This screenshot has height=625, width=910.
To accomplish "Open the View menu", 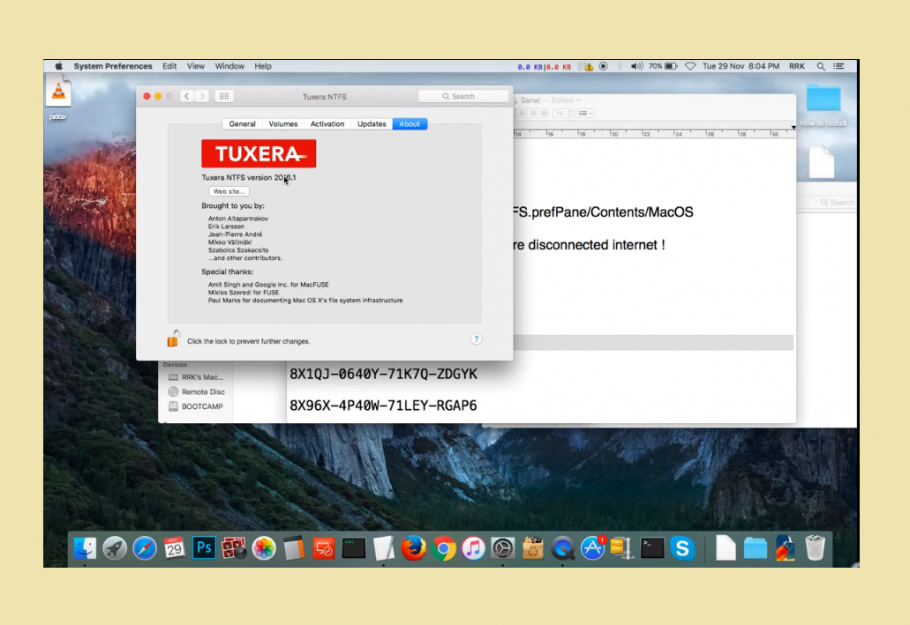I will point(196,66).
